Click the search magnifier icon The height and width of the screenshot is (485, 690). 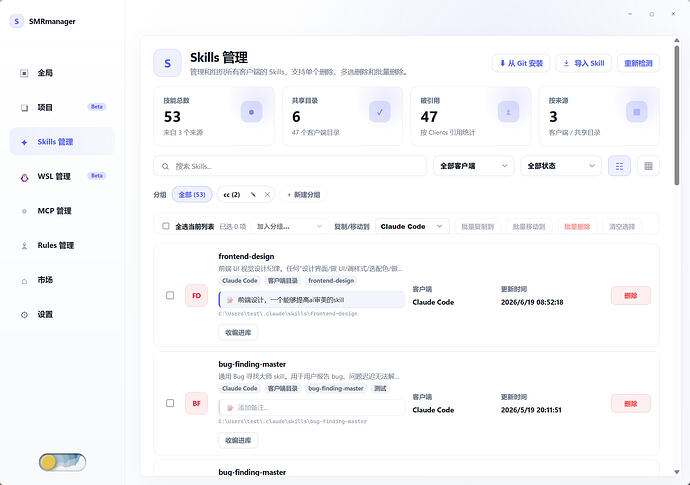(165, 166)
